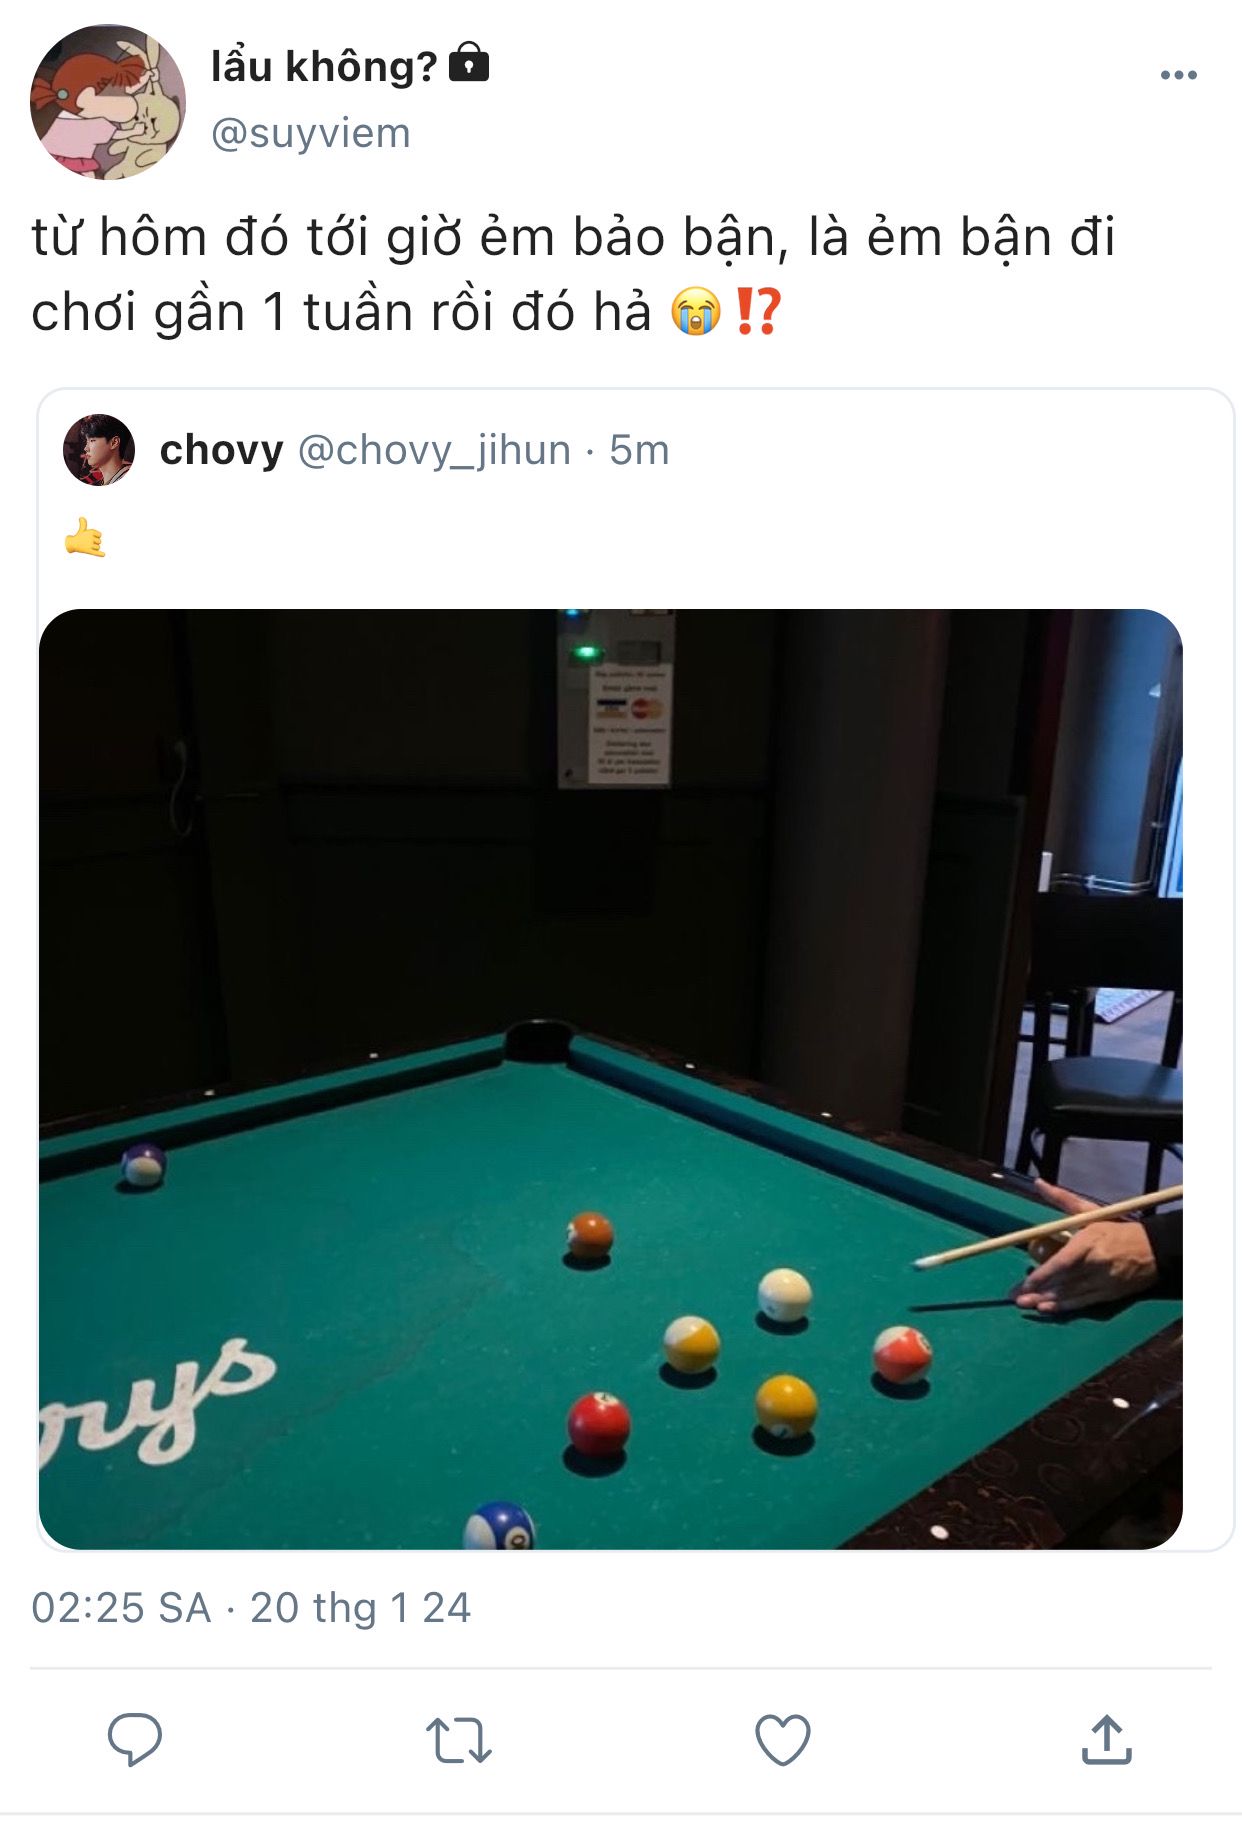
Task: Select the main tweet text body
Action: (x=573, y=275)
